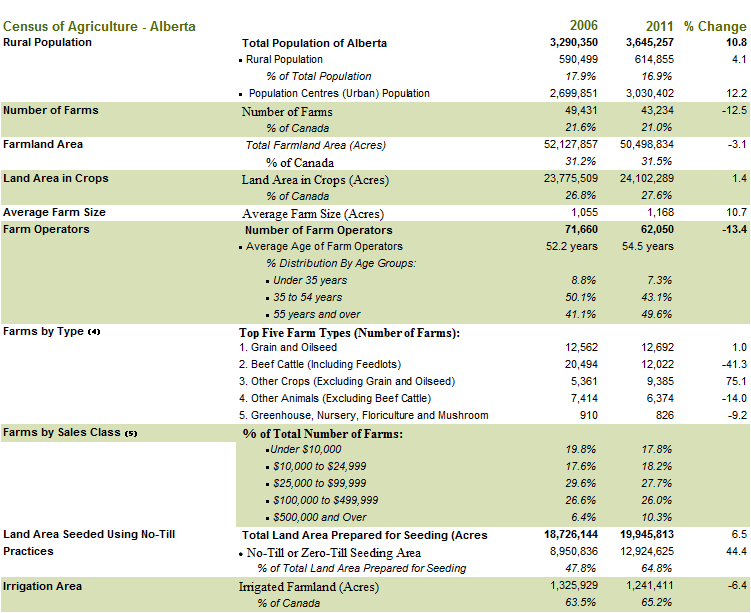Click 'Number of Farm Operators' label
Viewport: 751px width, 613px height.
(x=319, y=230)
